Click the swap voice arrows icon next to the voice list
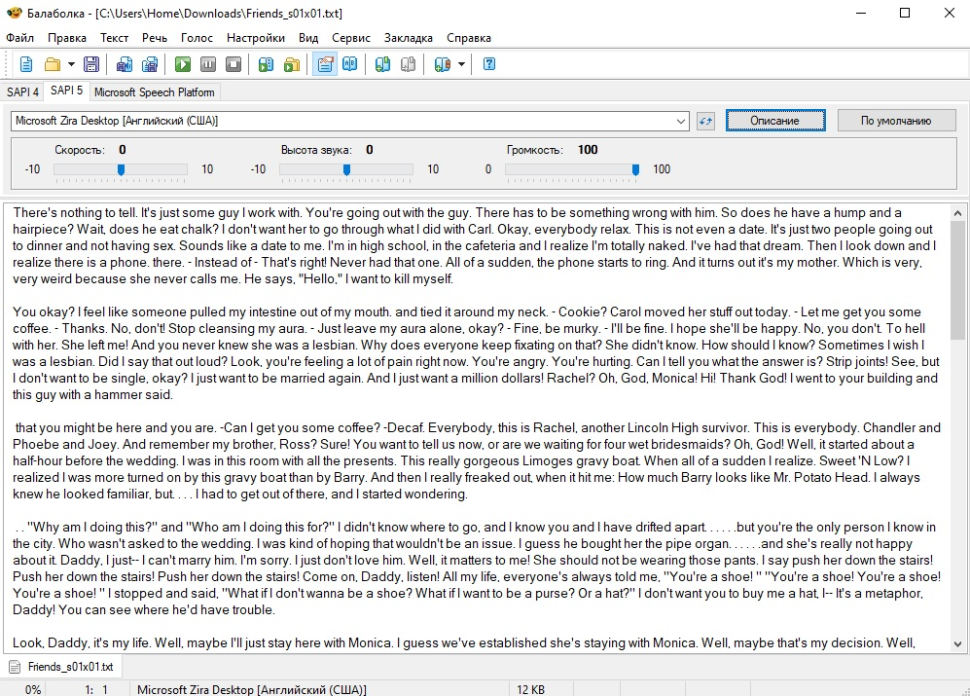Screen dimensions: 970x696 click(x=705, y=121)
